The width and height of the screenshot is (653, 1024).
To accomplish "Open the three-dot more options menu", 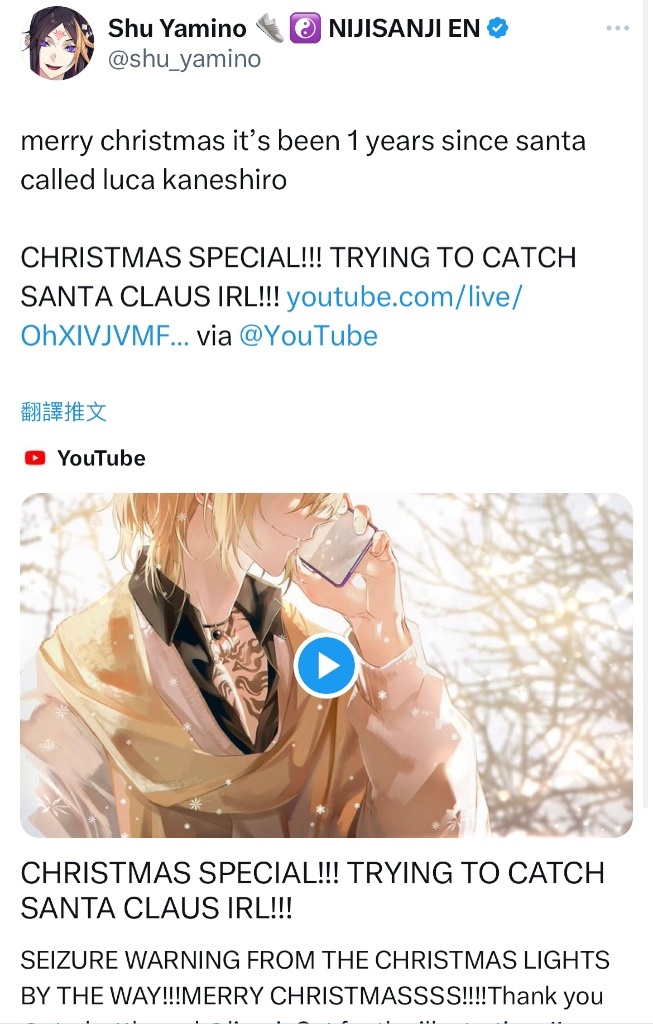I will [617, 28].
